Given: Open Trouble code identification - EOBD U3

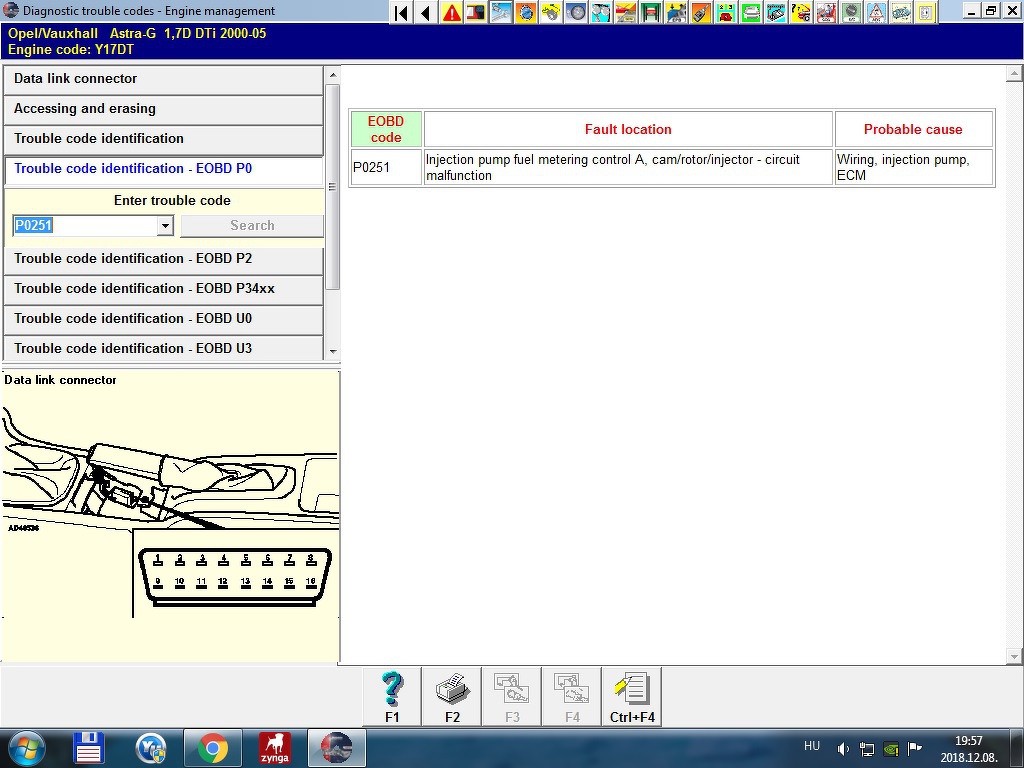Looking at the screenshot, I should click(x=163, y=349).
